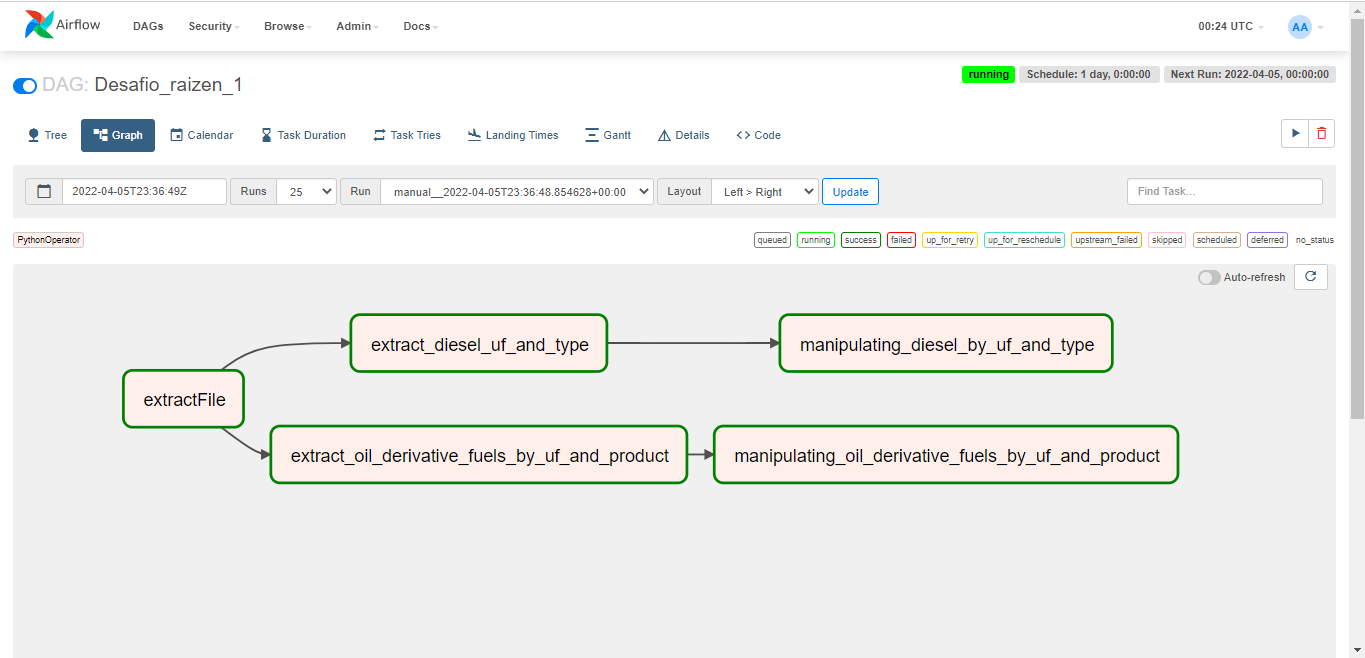Click the PythonOperator legend tag
This screenshot has height=658, width=1365.
(x=48, y=240)
